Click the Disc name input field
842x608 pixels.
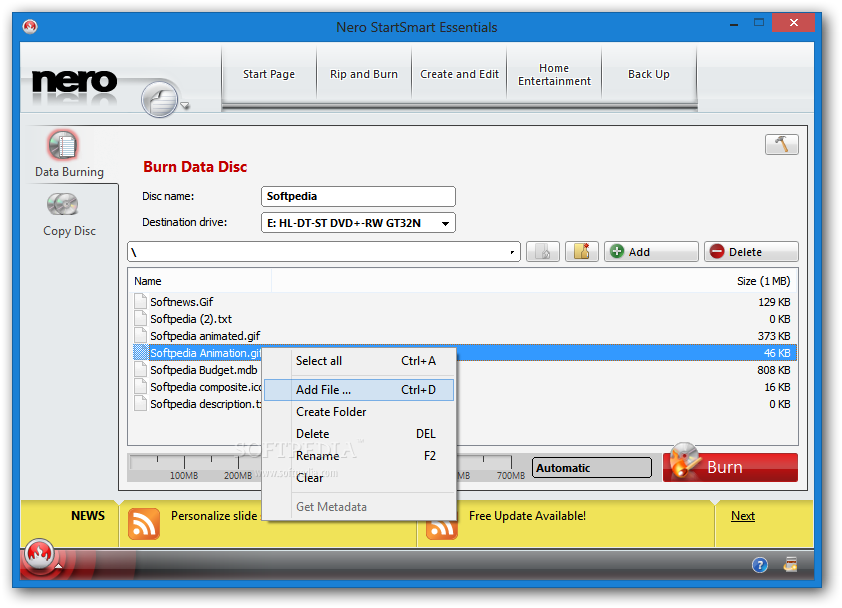[358, 197]
